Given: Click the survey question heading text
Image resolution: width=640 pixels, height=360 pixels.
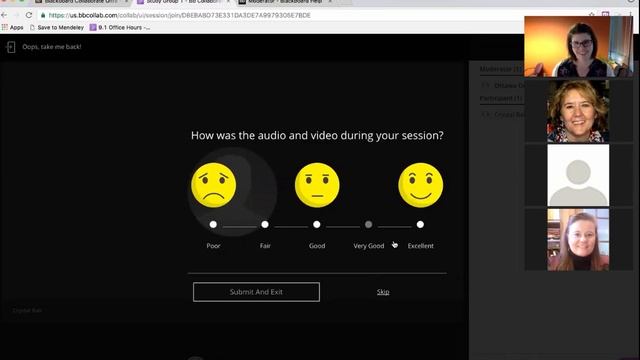Looking at the screenshot, I should tap(317, 136).
